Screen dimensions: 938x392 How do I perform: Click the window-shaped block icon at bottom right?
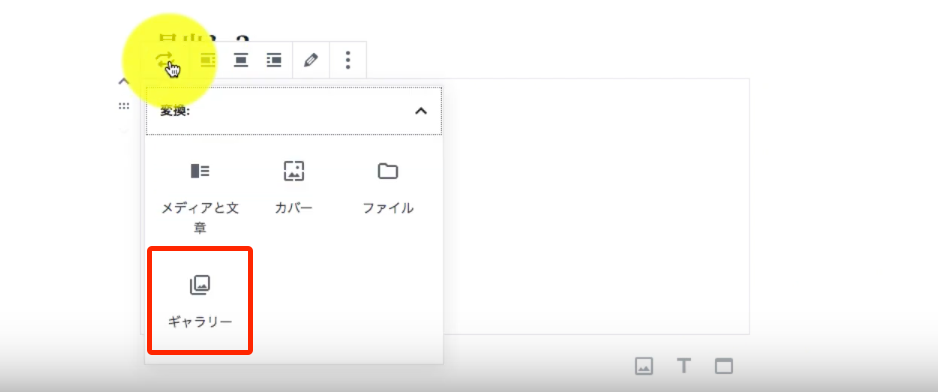[x=724, y=366]
